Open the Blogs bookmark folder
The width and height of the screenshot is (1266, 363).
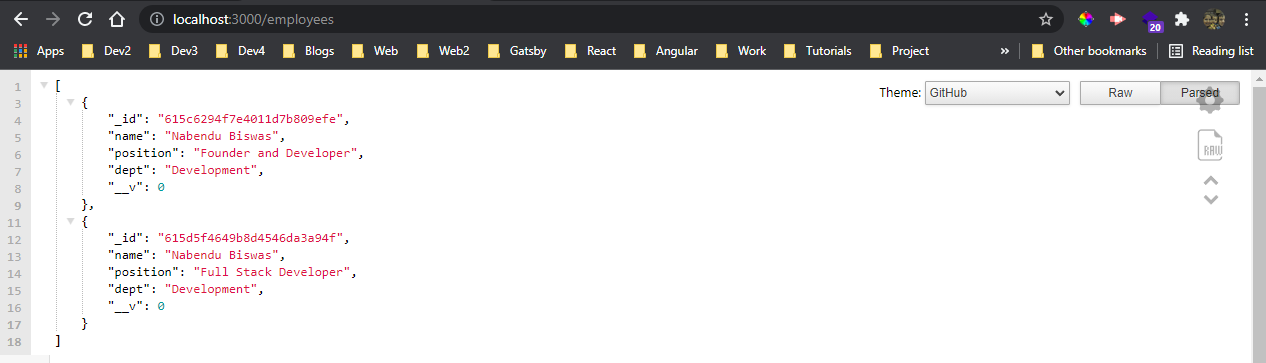309,50
